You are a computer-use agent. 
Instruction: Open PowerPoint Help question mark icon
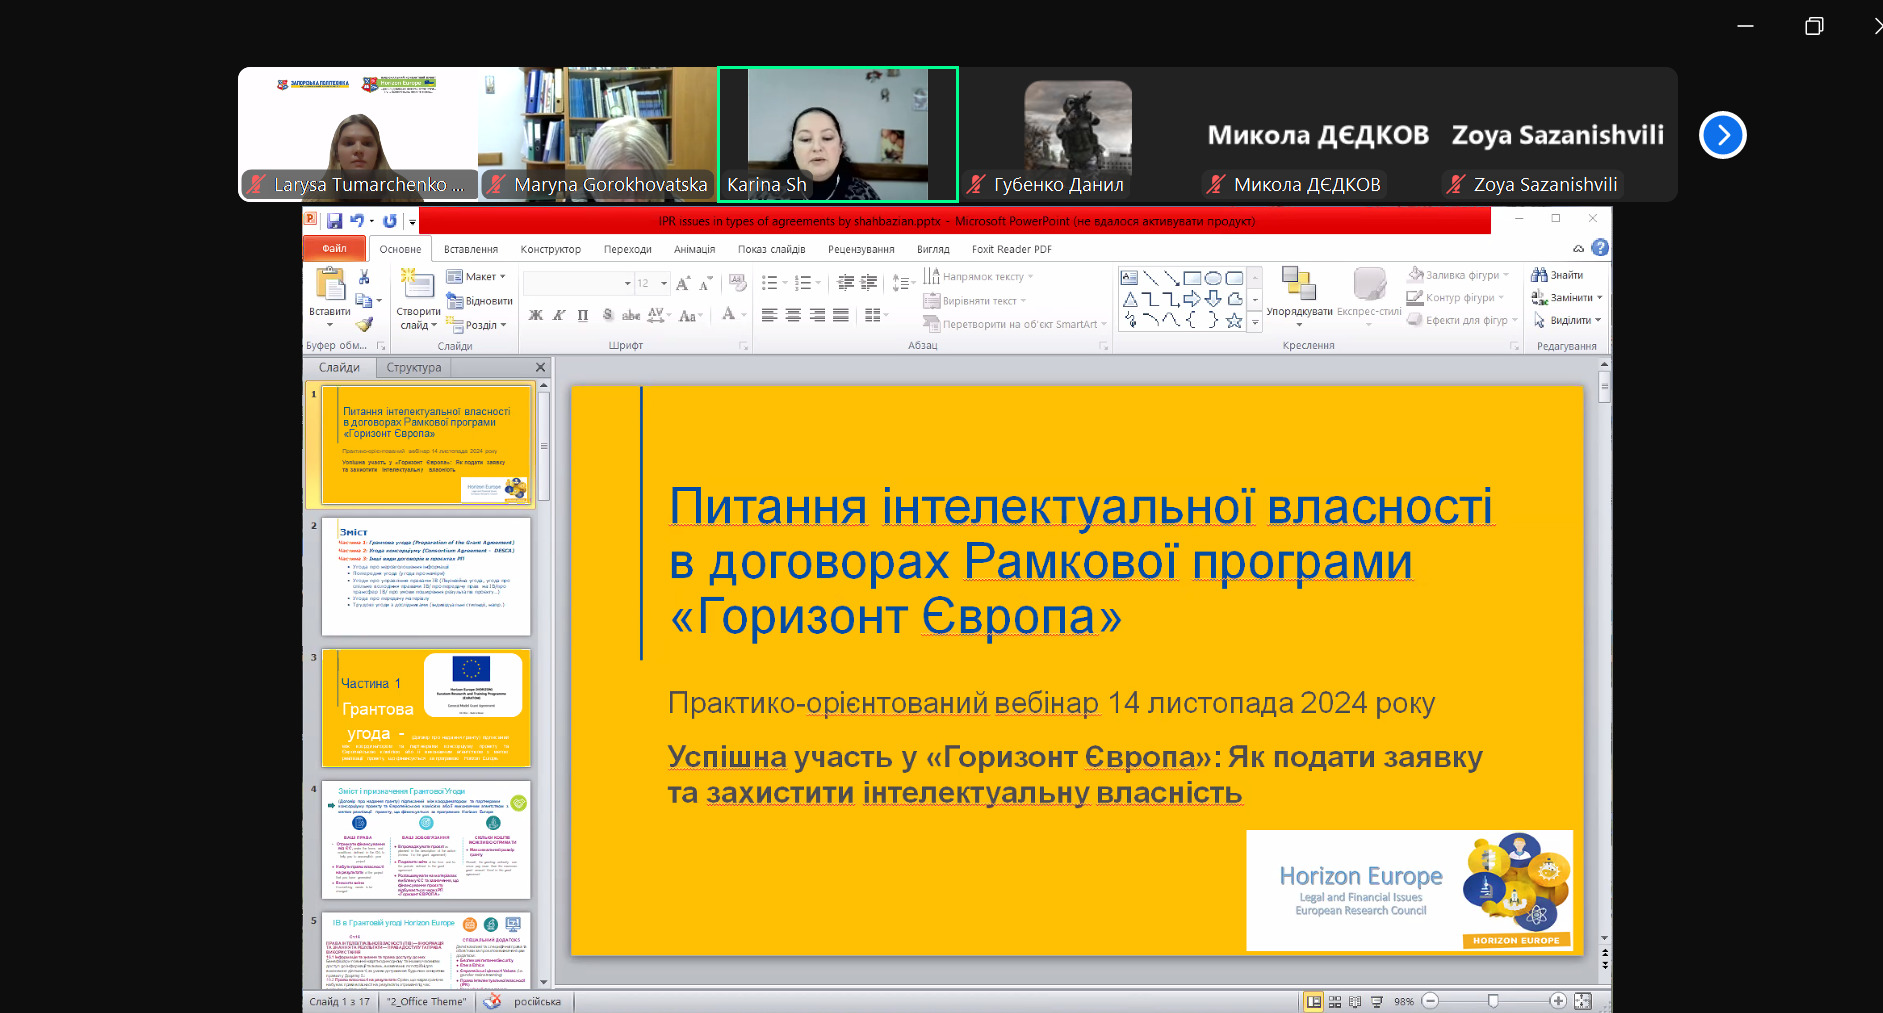[x=1600, y=248]
